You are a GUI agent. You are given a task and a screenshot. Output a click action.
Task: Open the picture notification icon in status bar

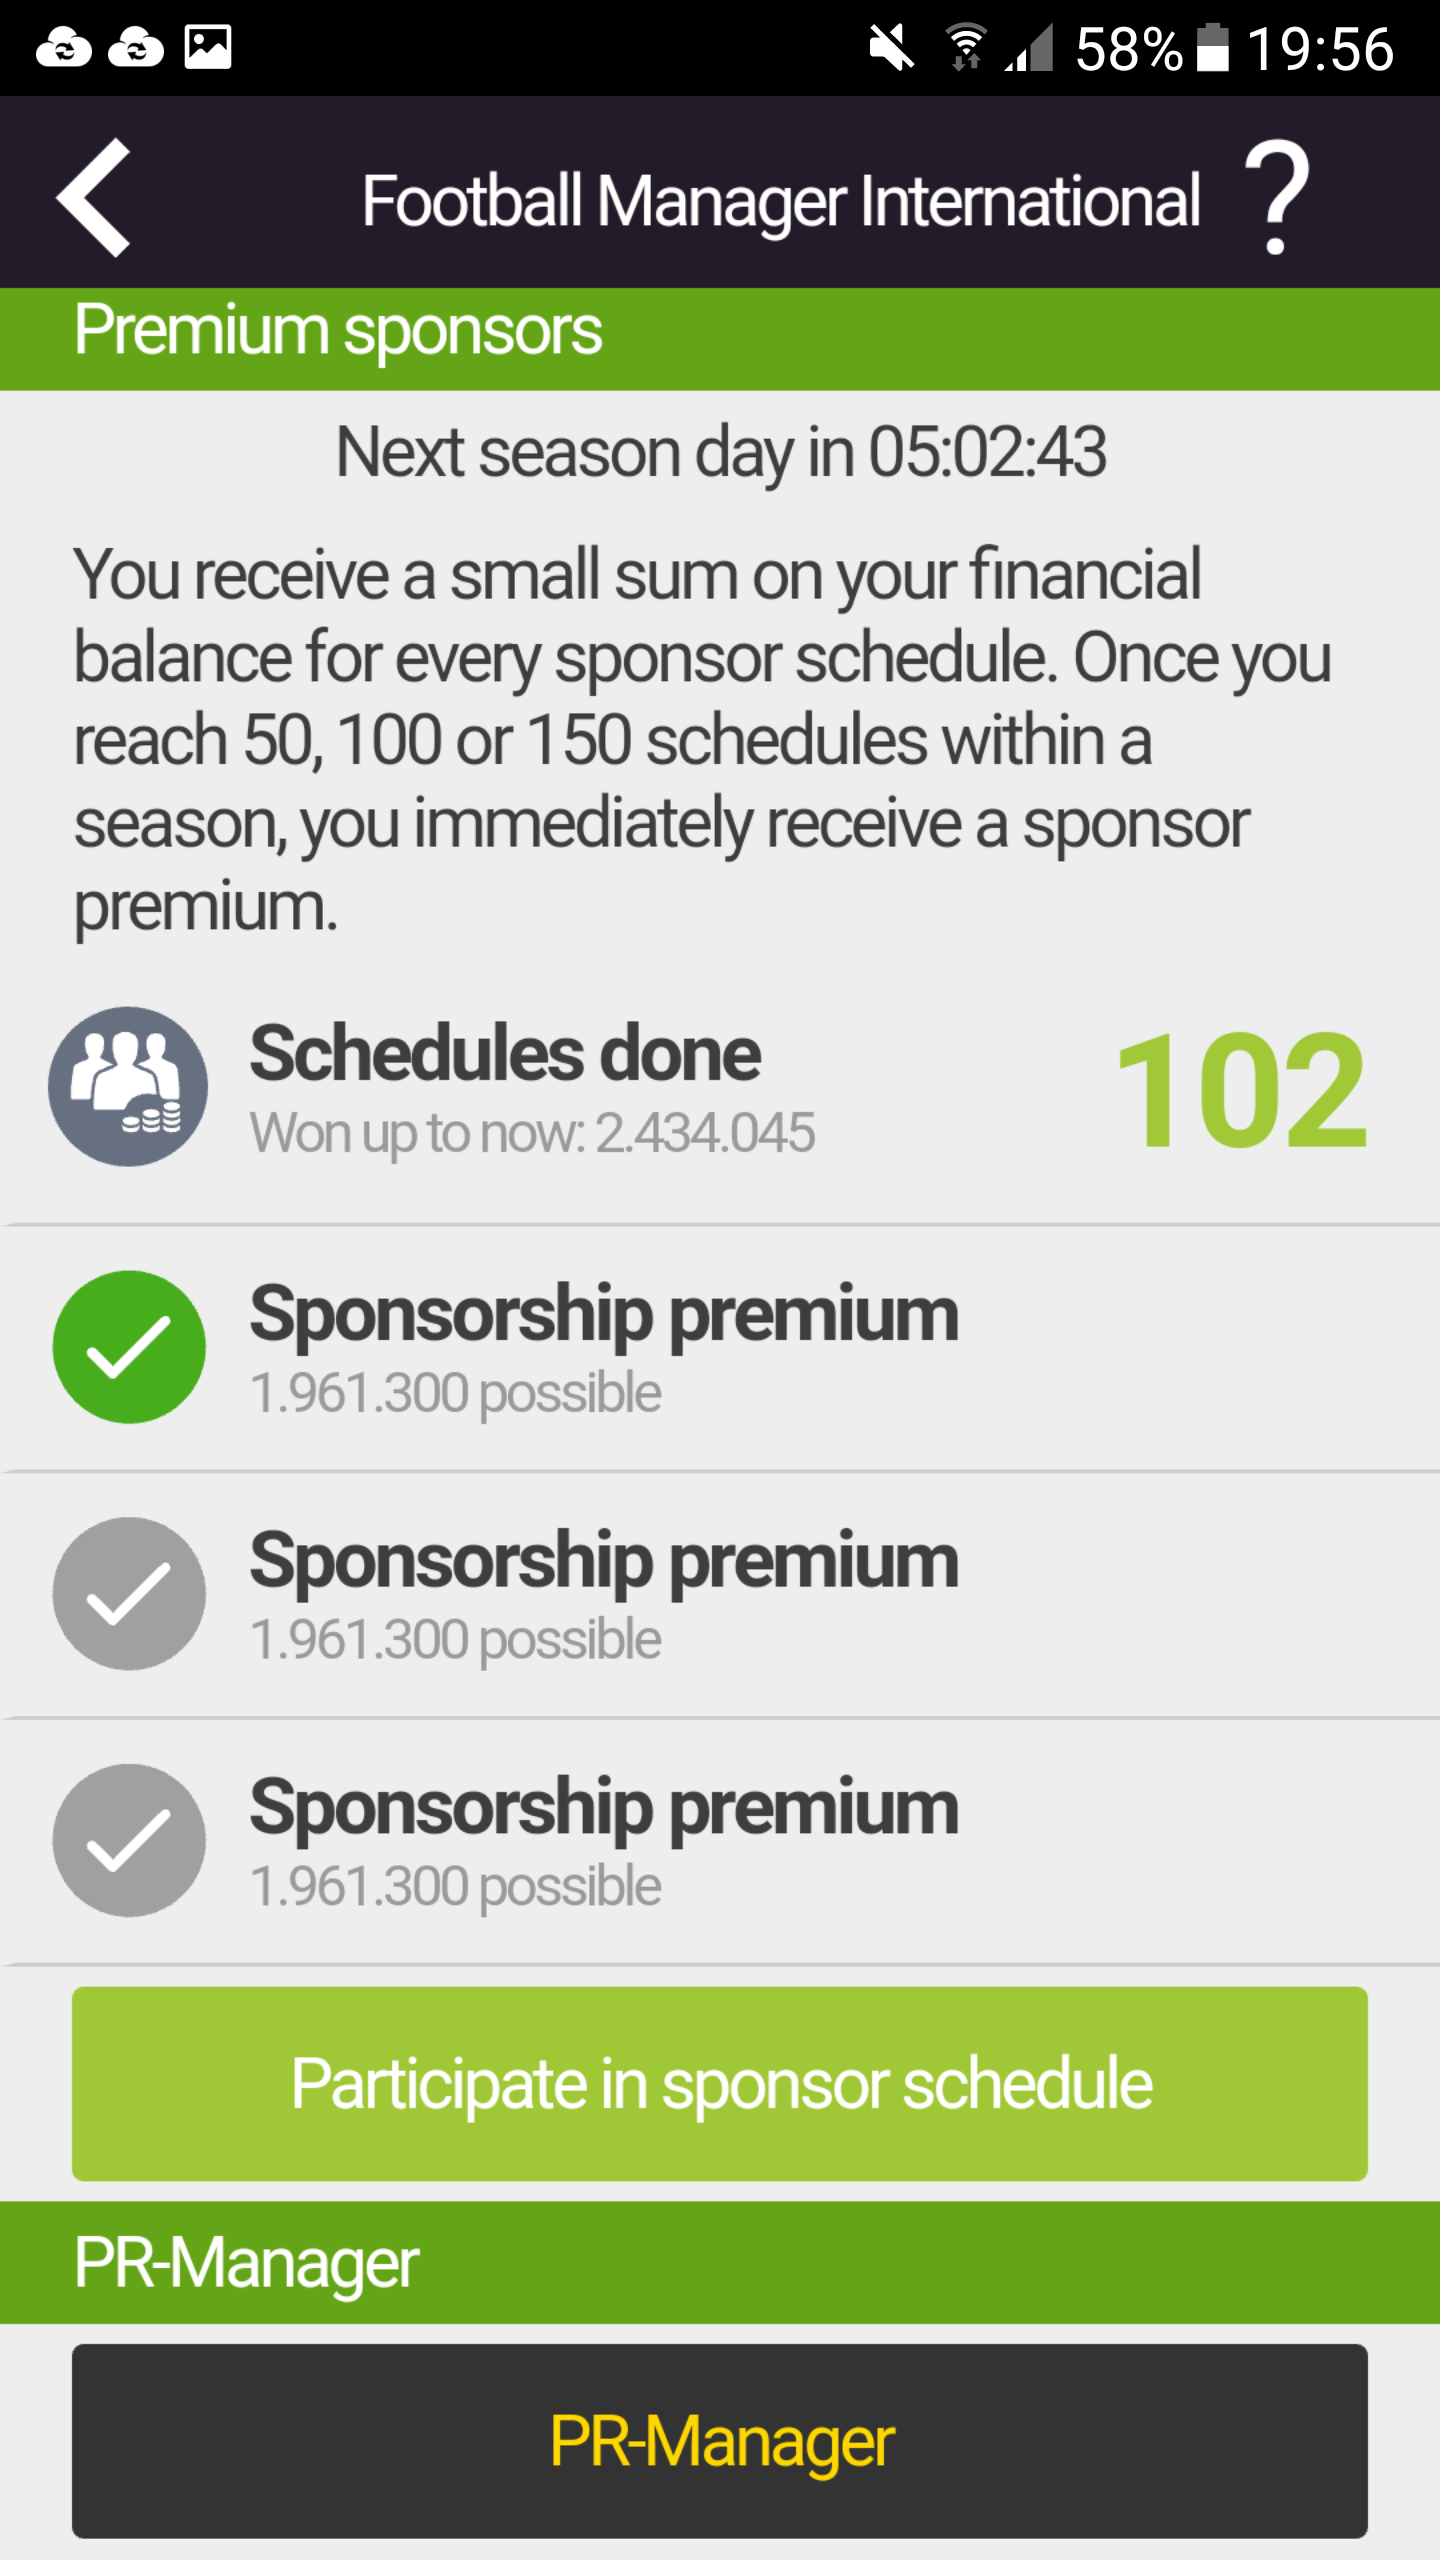(x=208, y=47)
